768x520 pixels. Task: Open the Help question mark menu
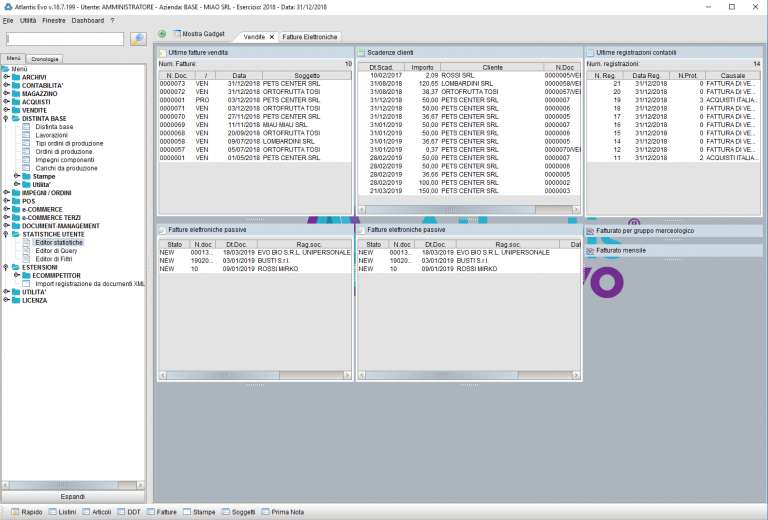[112, 21]
